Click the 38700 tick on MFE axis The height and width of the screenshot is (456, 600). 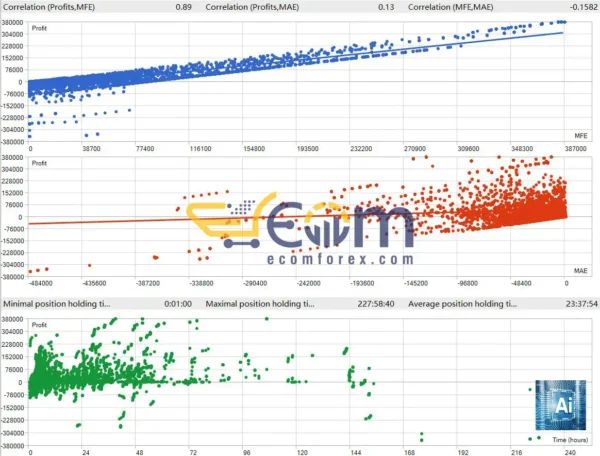click(91, 148)
